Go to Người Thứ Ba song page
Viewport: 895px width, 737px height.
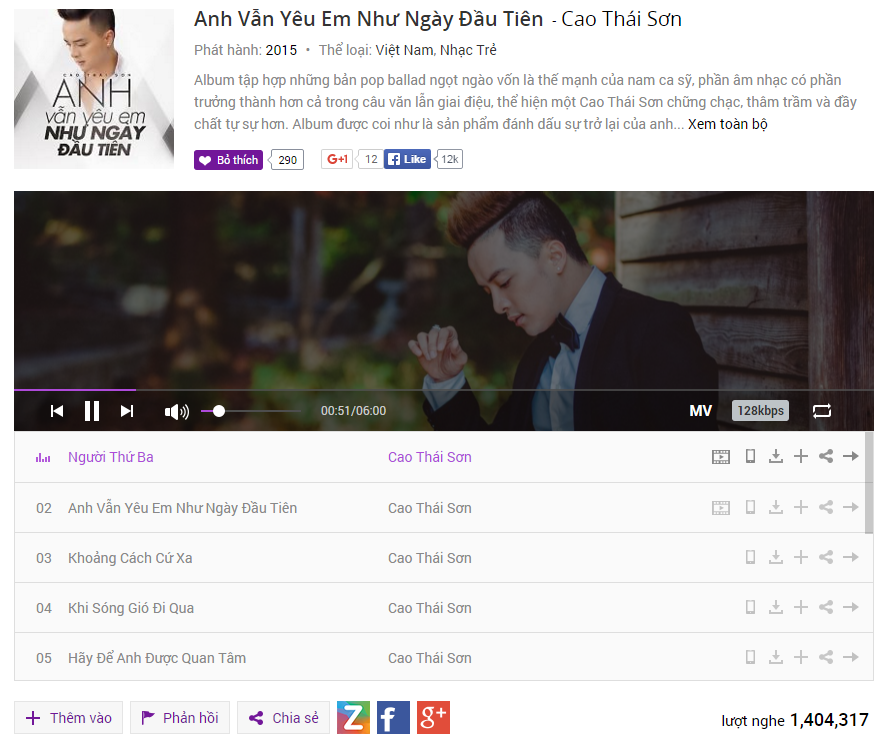coord(850,456)
